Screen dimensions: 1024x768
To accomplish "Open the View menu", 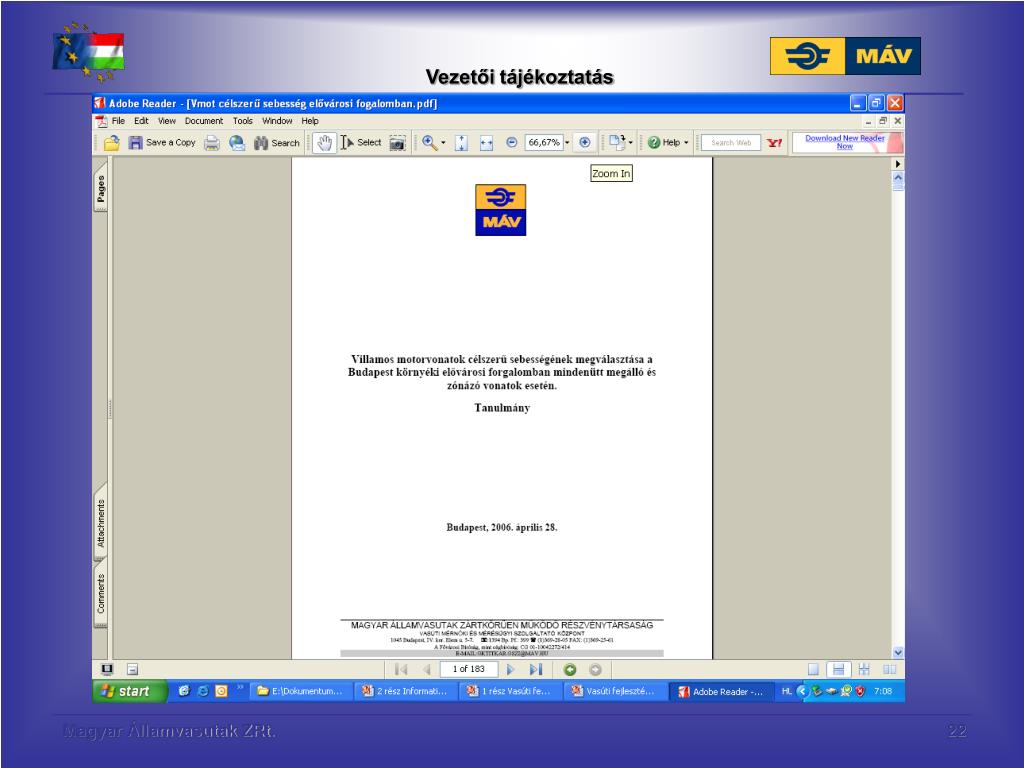I will (167, 121).
